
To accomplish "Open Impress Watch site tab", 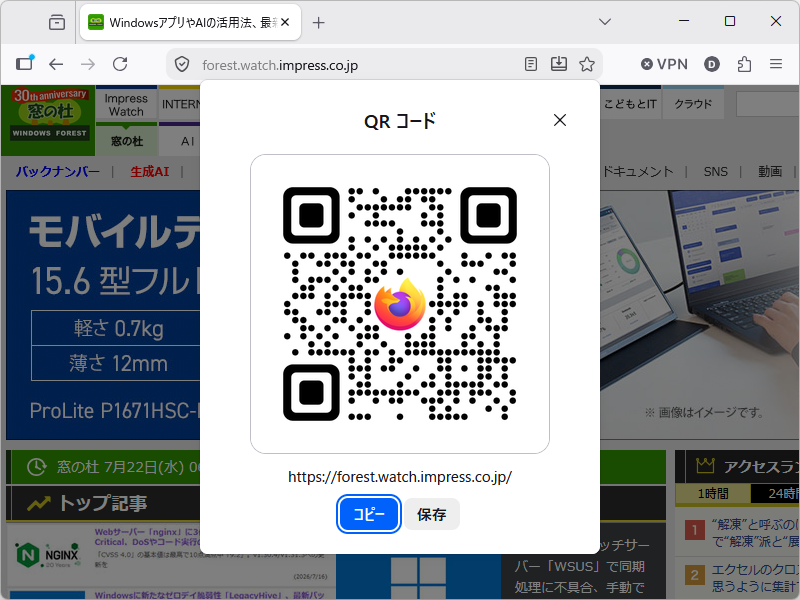I will (126, 104).
